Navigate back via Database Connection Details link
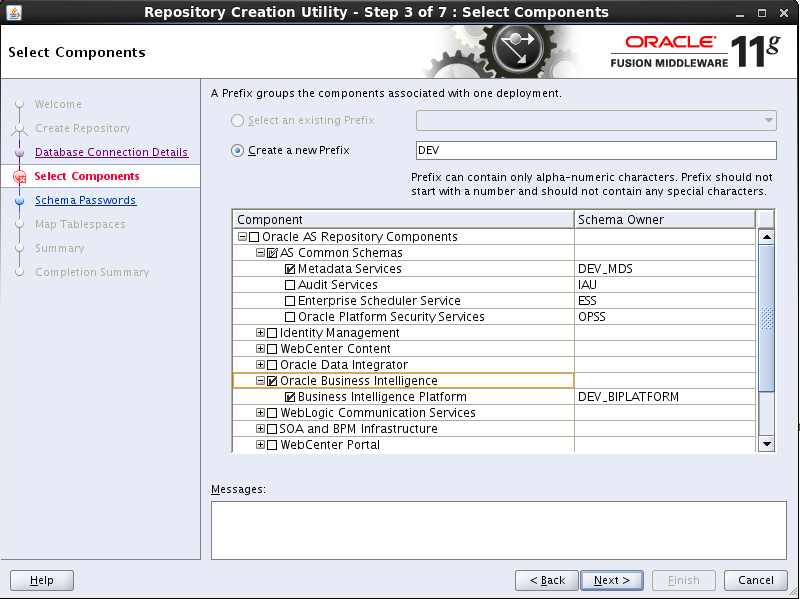This screenshot has width=800, height=599. pos(111,152)
